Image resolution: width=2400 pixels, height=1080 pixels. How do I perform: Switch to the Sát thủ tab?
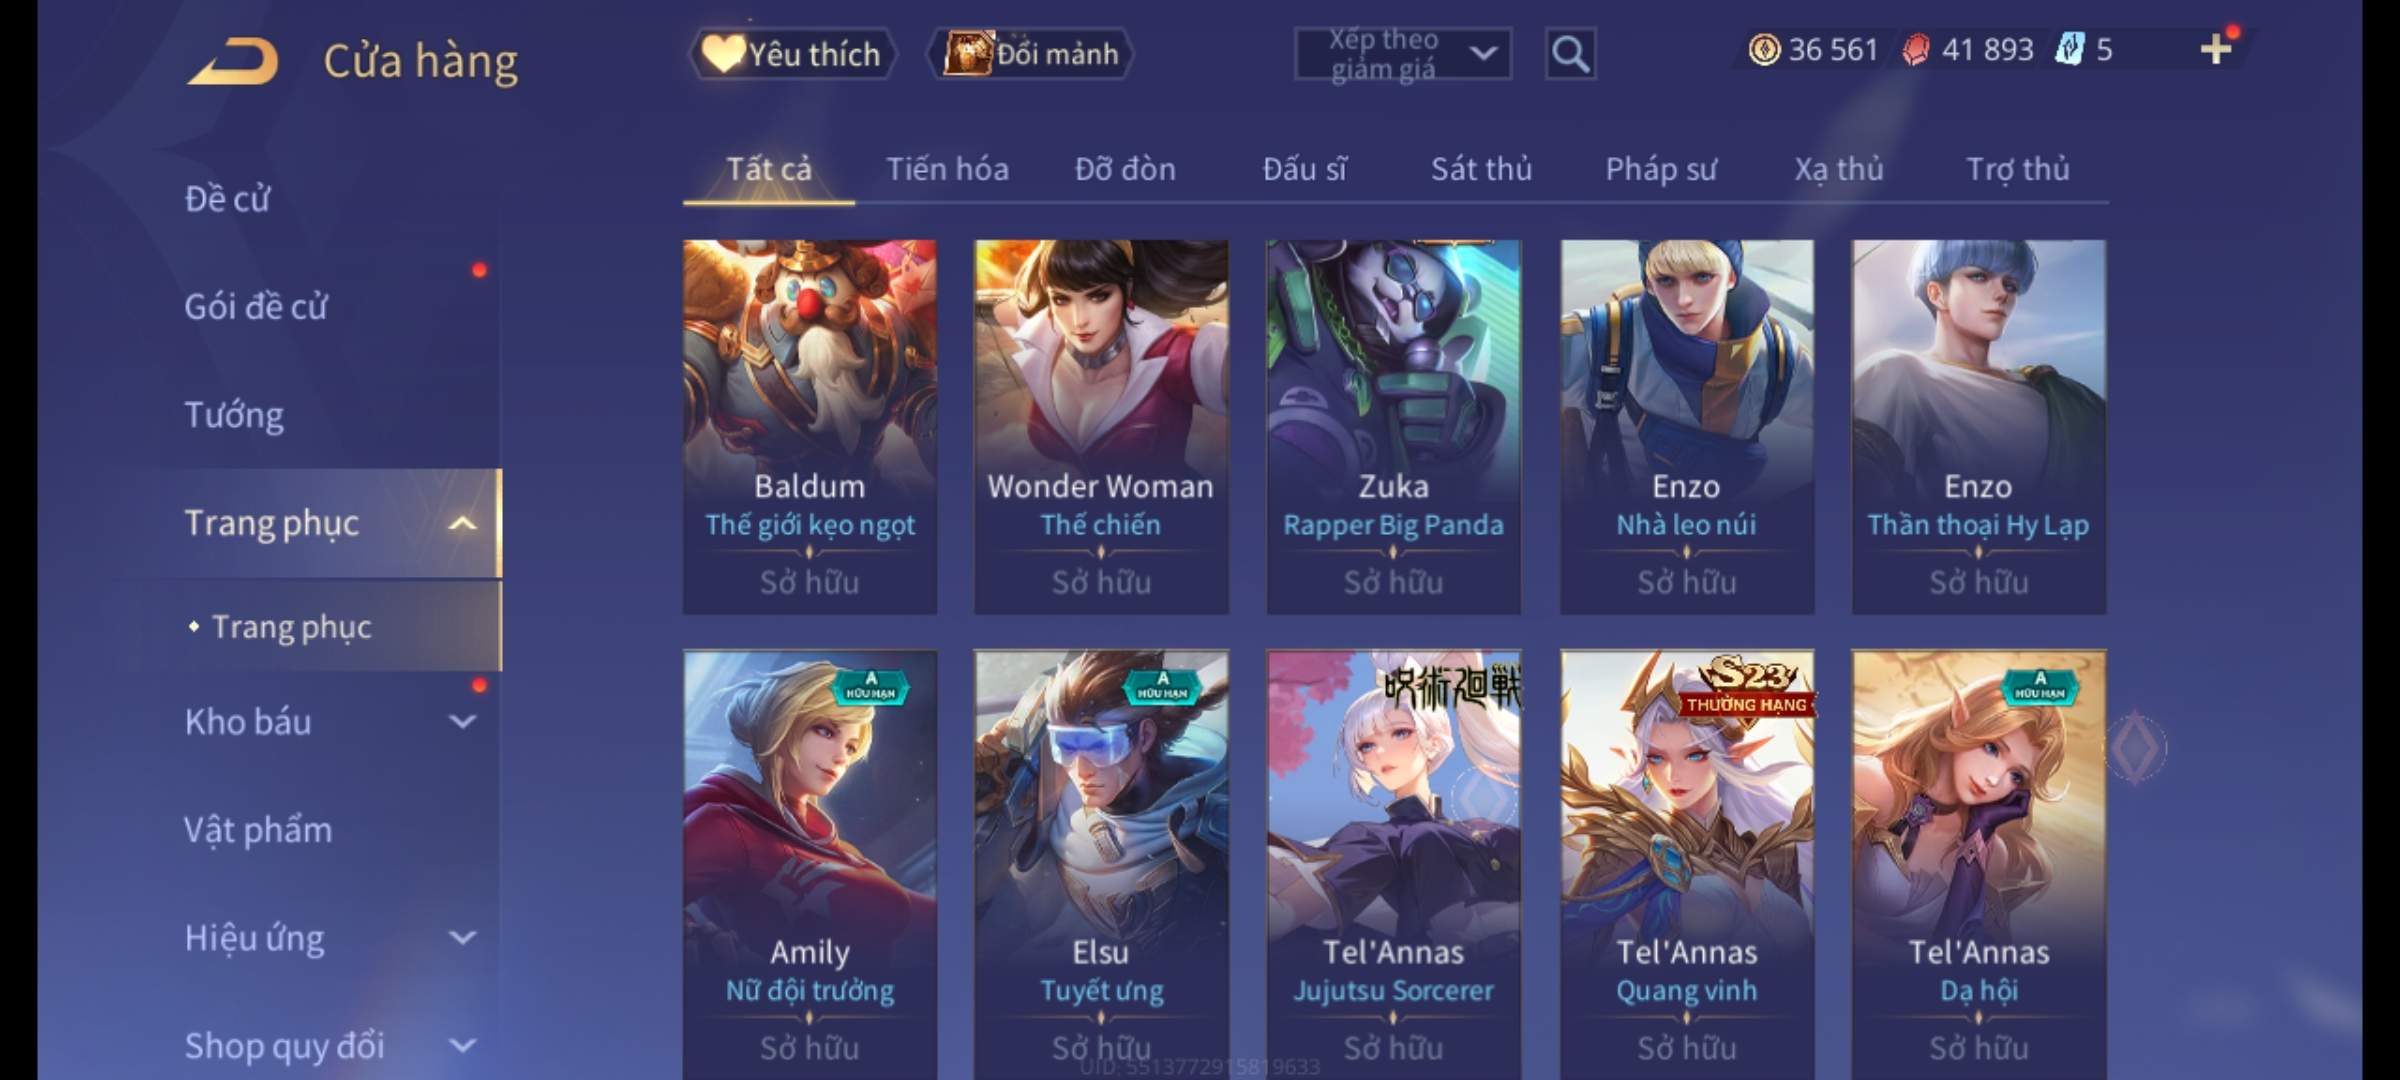click(x=1481, y=169)
